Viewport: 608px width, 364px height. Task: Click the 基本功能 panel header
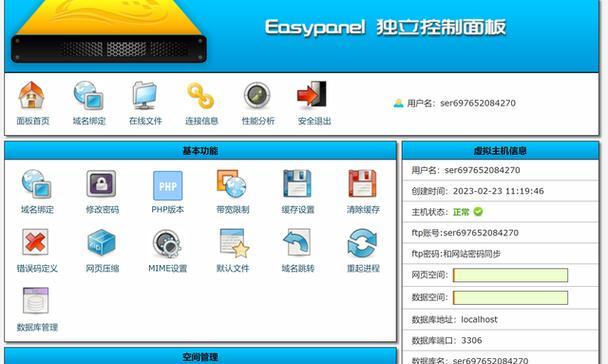(x=200, y=151)
